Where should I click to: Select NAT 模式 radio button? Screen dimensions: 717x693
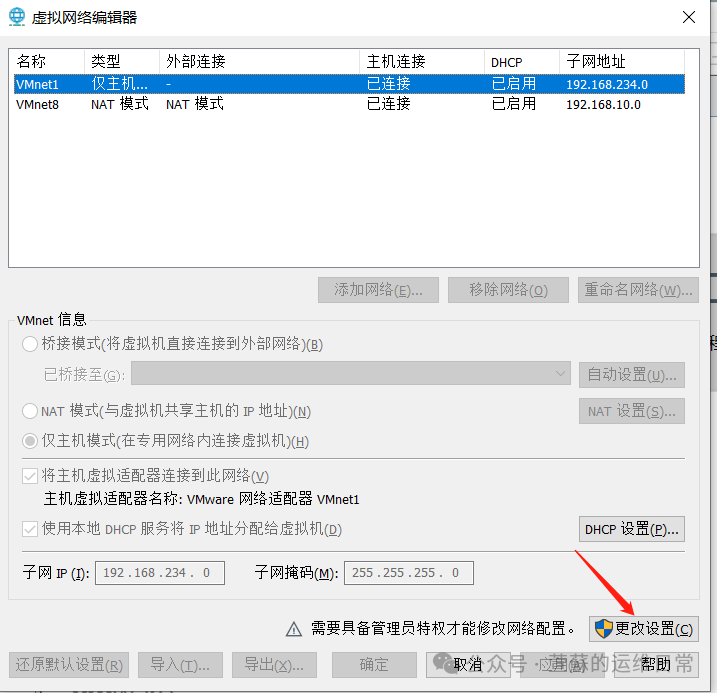coord(30,411)
